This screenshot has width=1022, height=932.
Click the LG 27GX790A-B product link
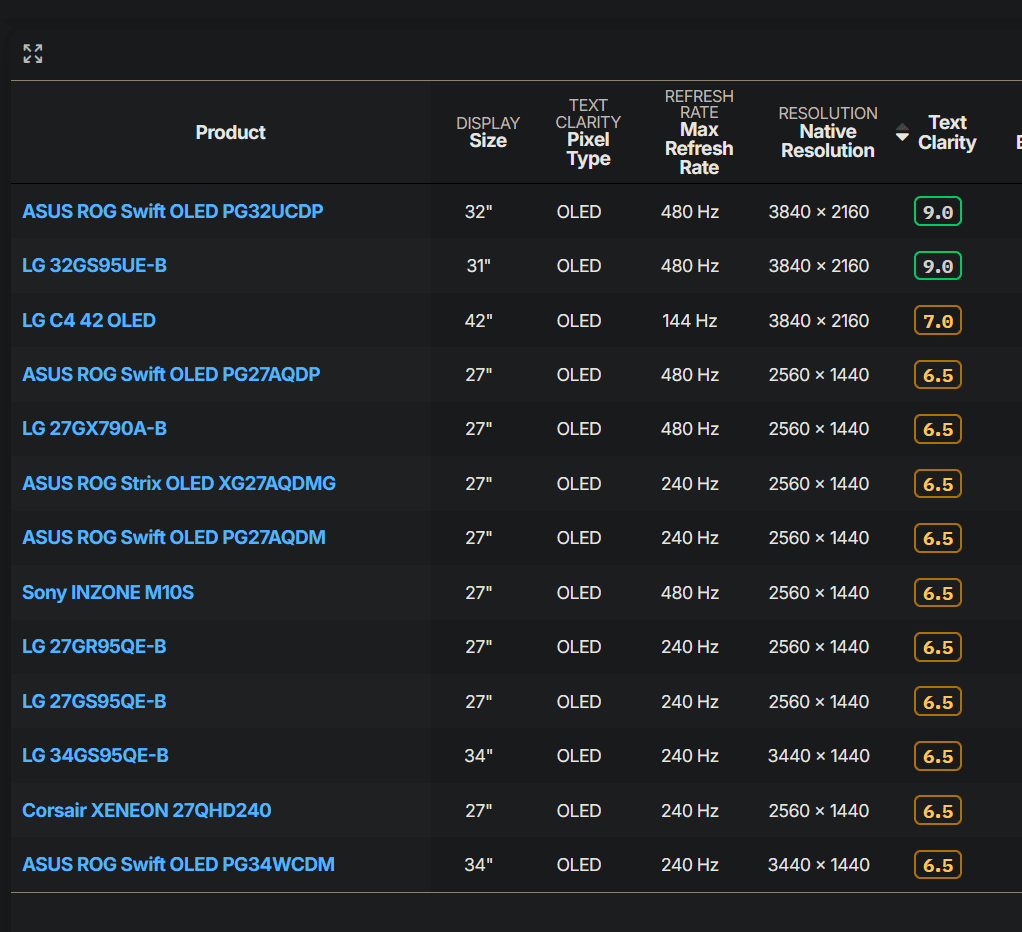click(94, 429)
